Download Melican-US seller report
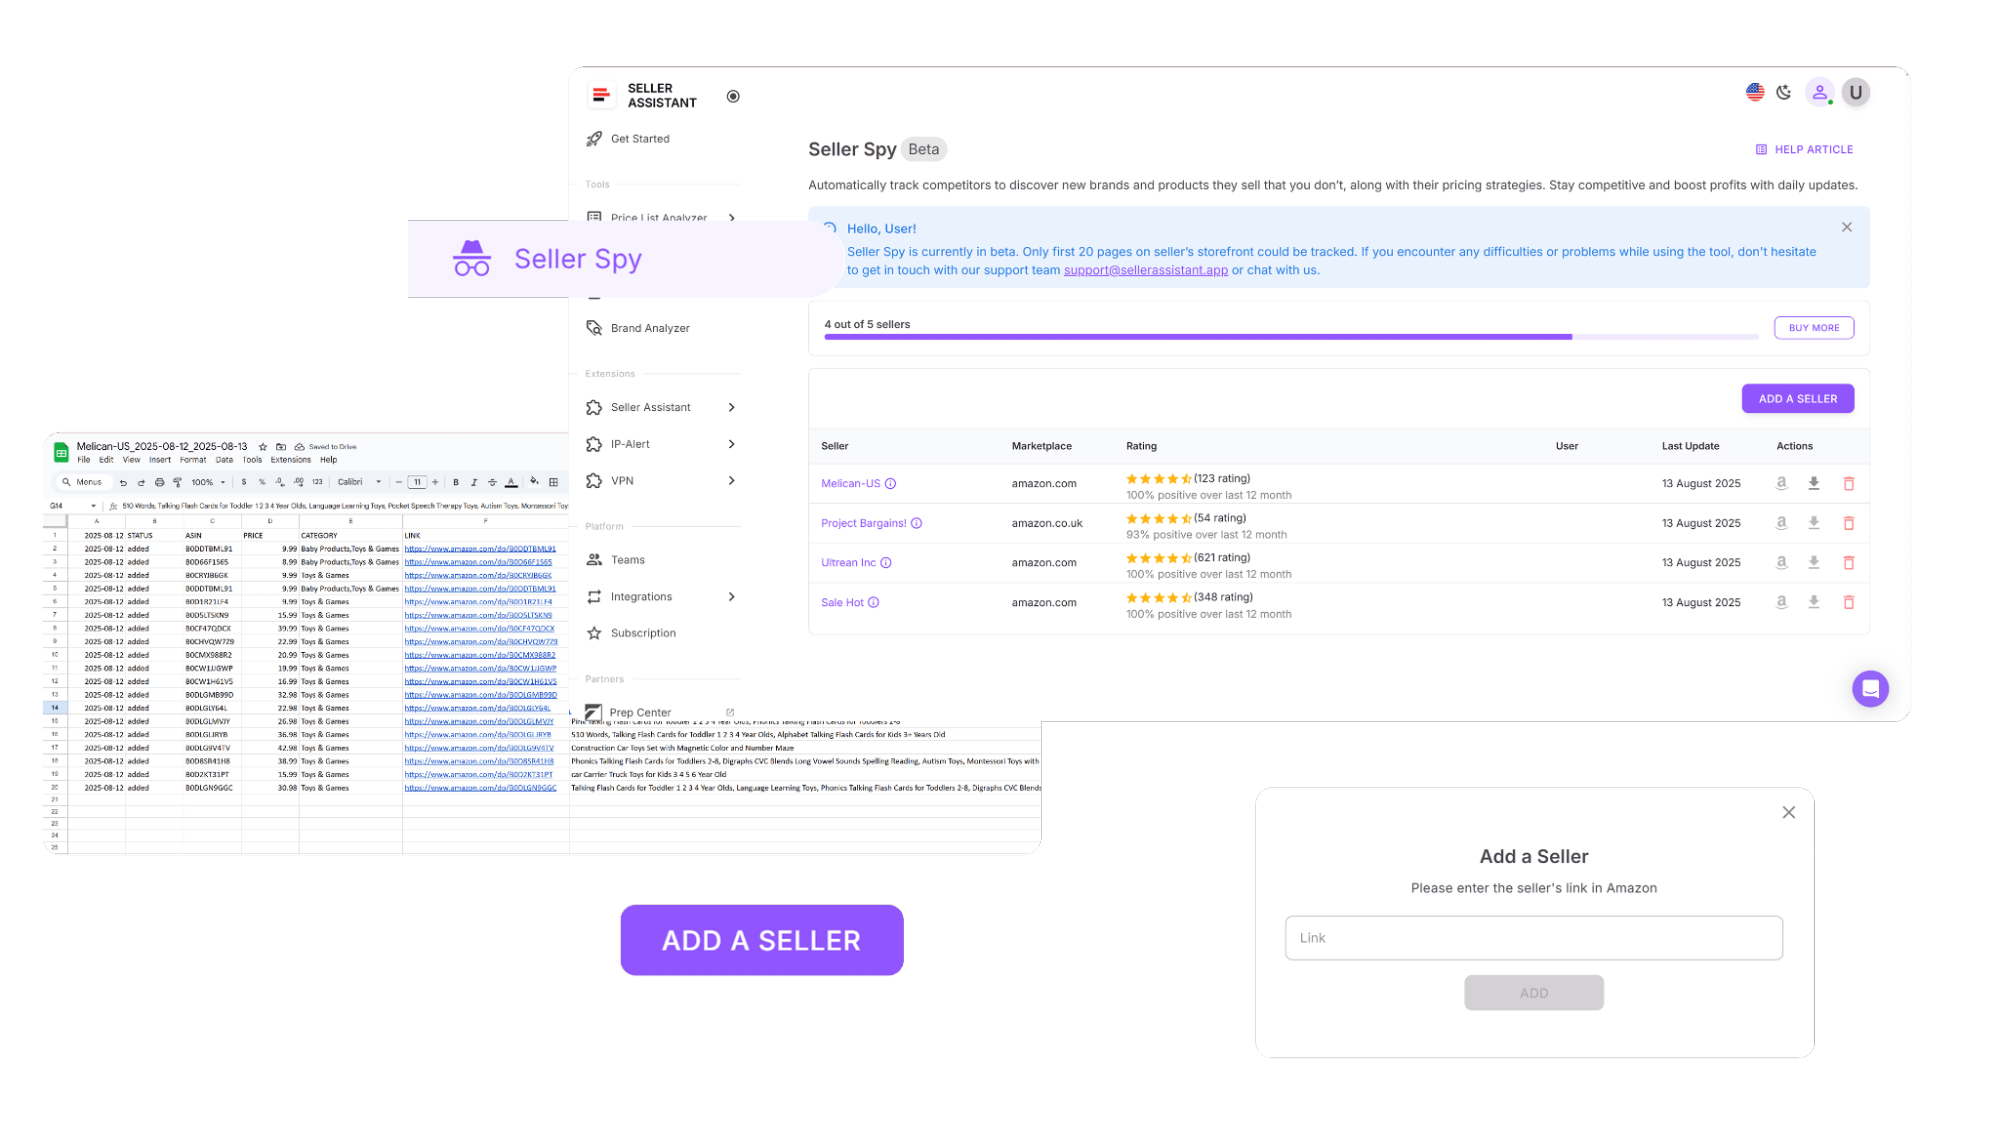 pyautogui.click(x=1813, y=483)
